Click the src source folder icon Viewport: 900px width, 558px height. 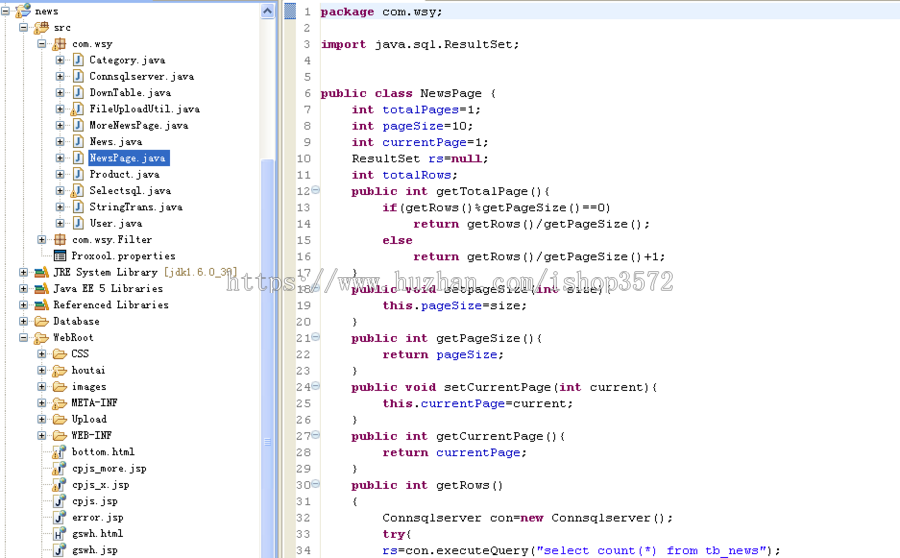41,27
